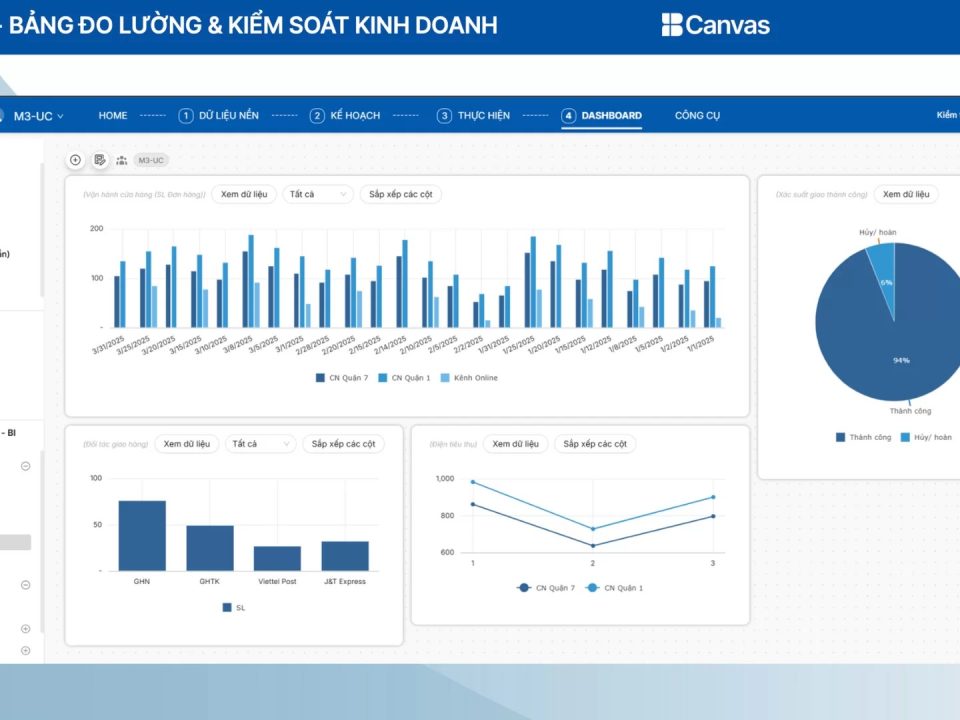This screenshot has width=960, height=720.
Task: Click the GHTK bar in the delivery partner chart
Action: point(210,548)
